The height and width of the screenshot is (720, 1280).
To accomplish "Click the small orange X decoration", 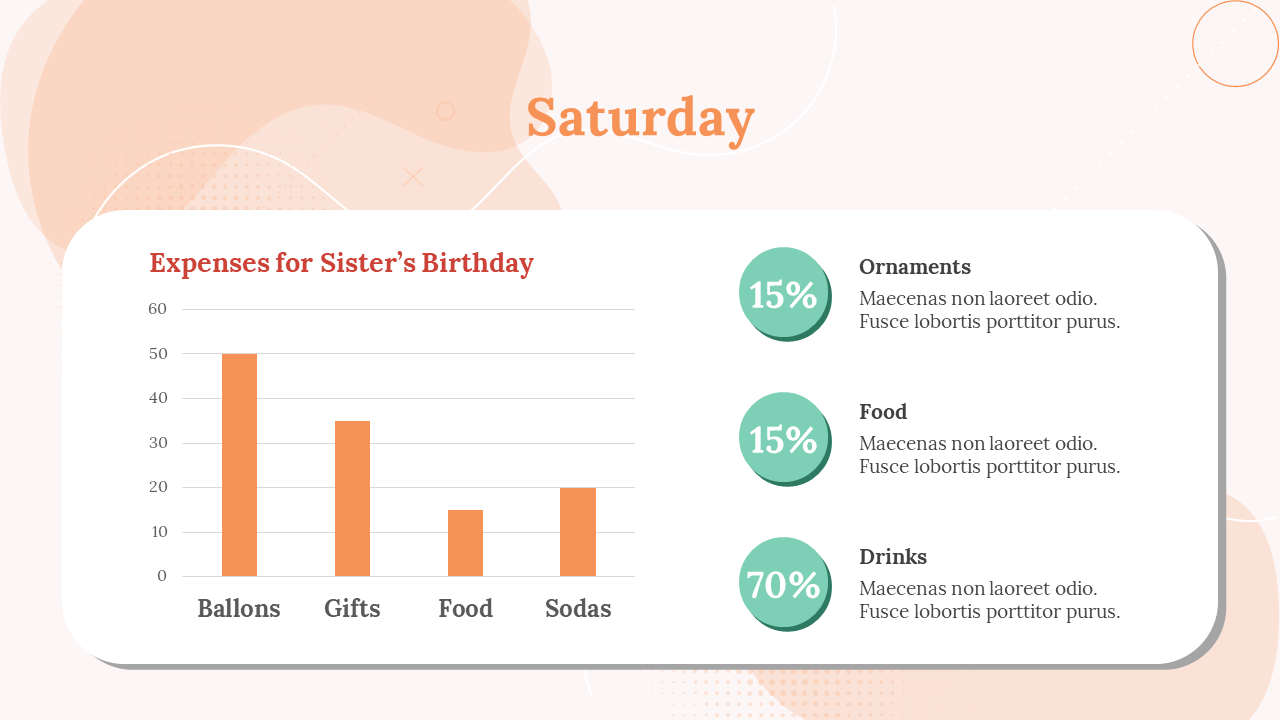I will (x=413, y=177).
